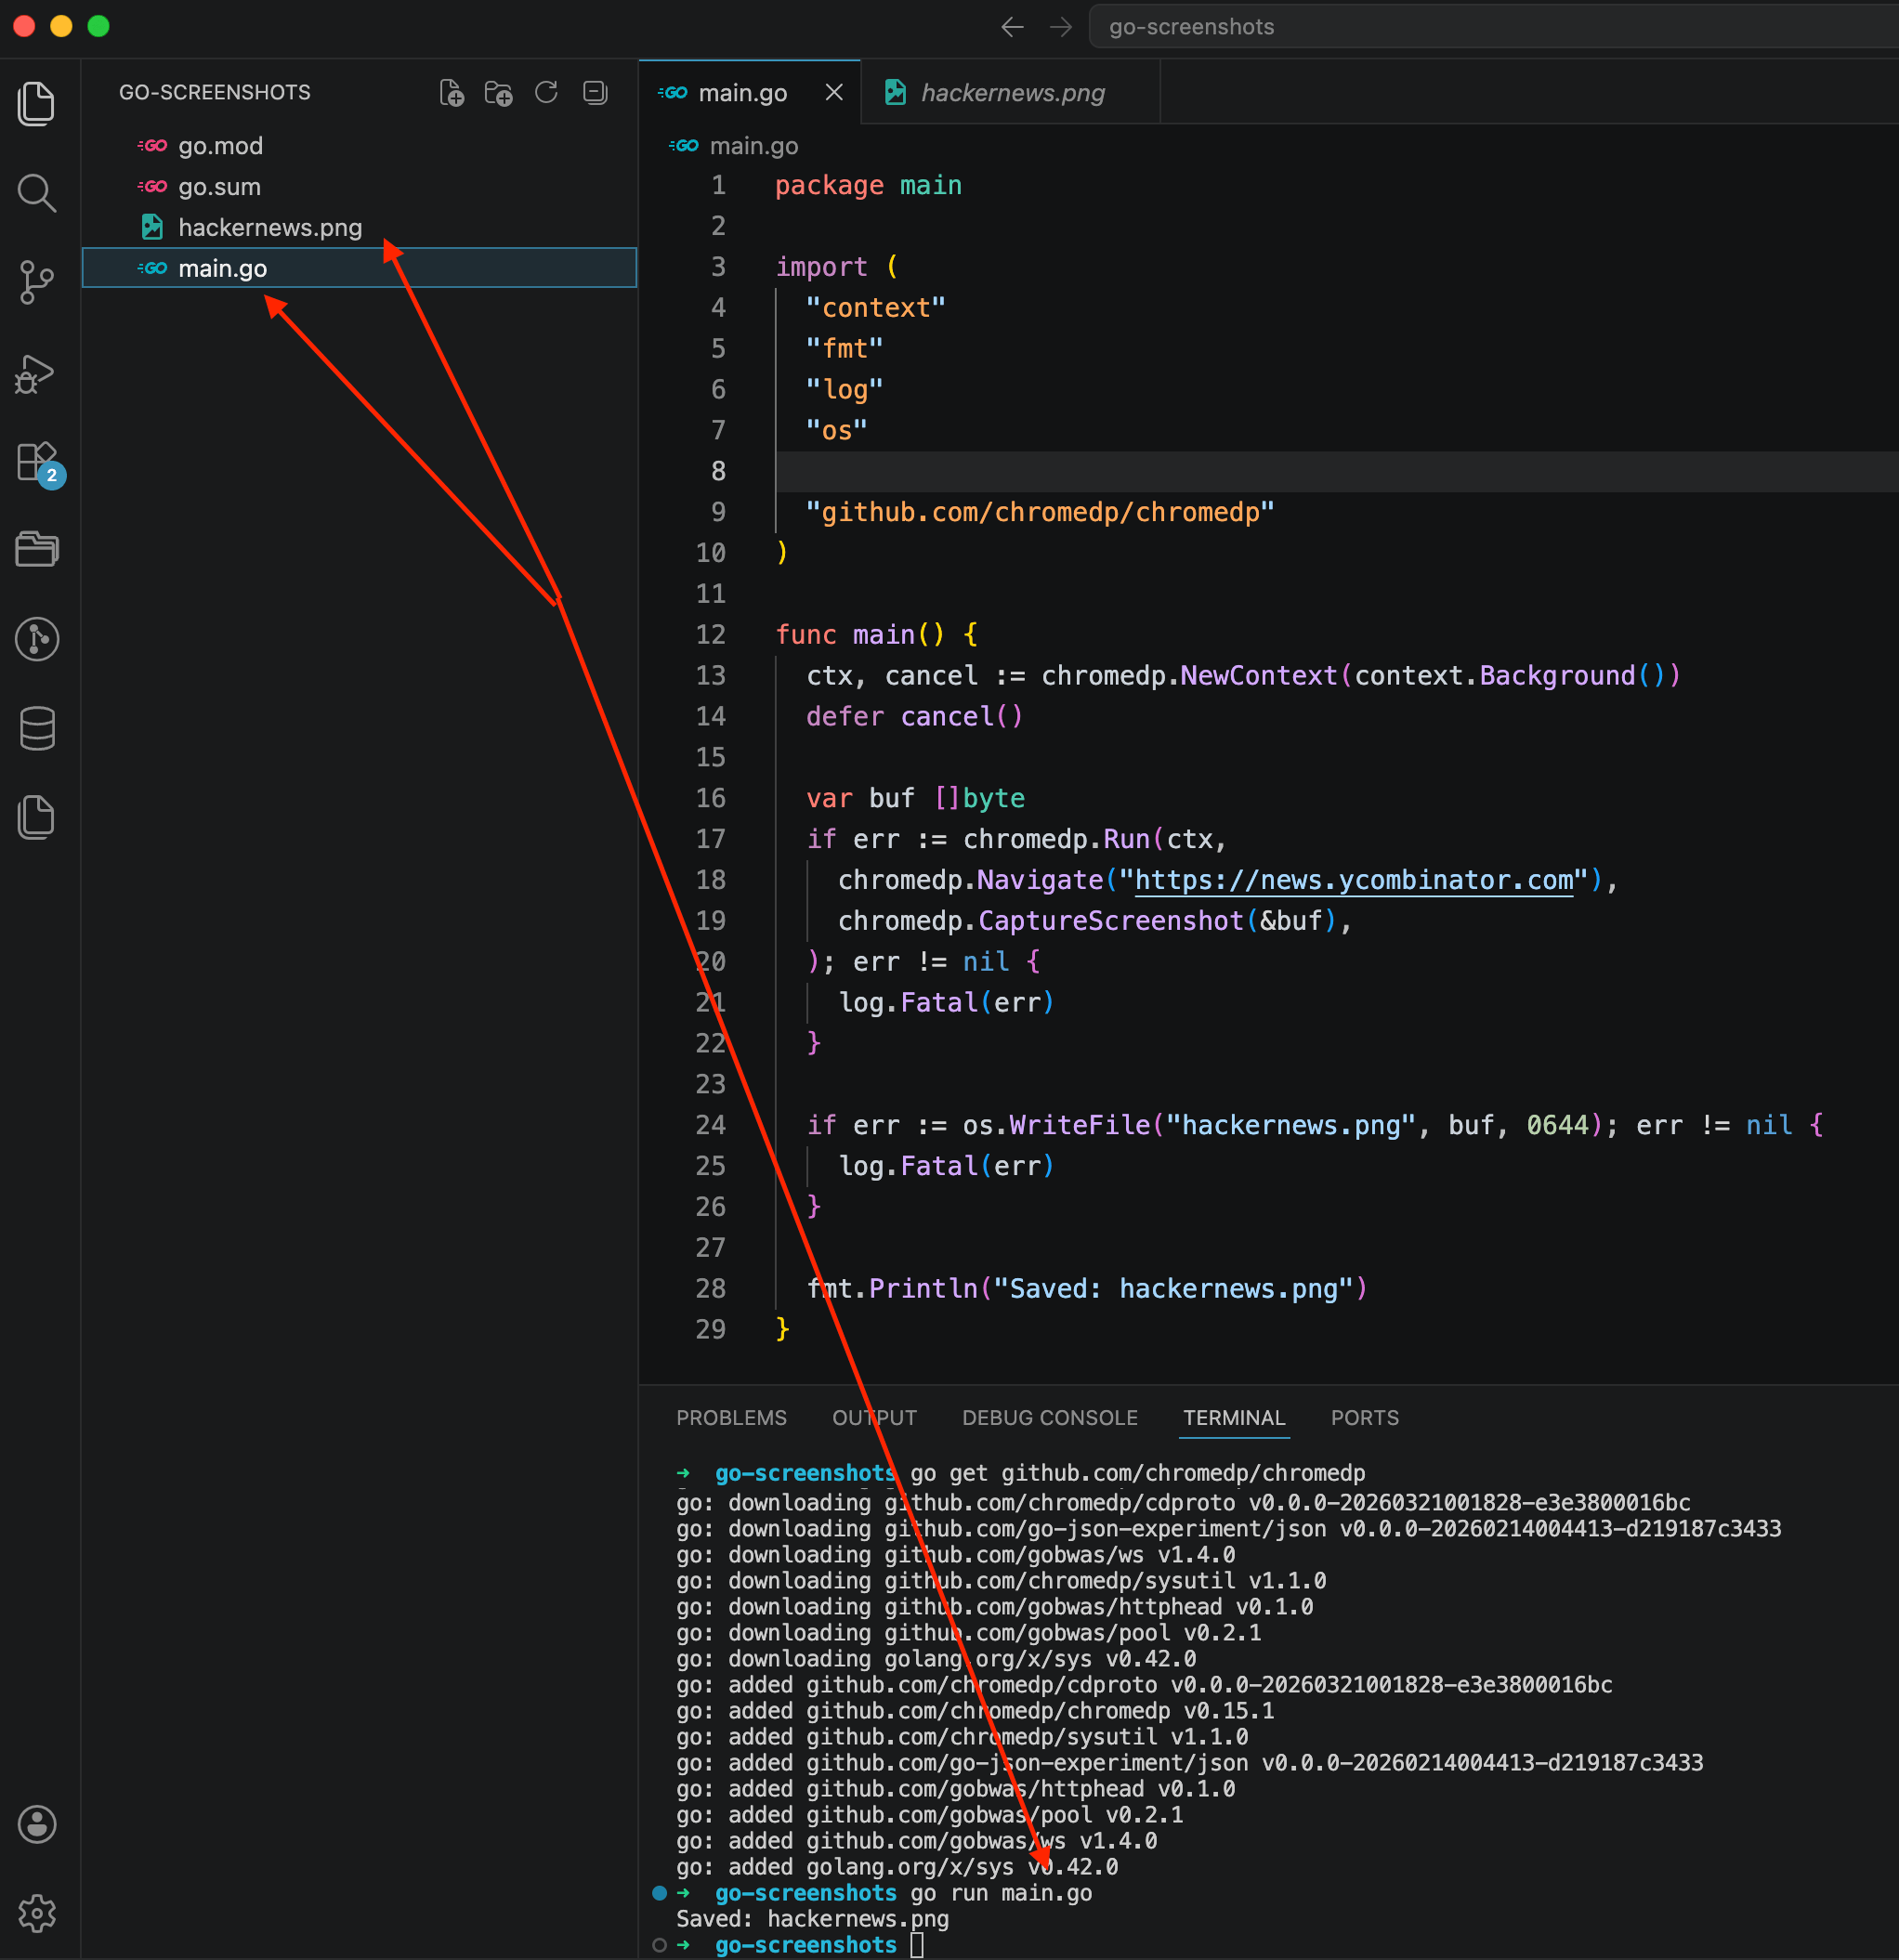This screenshot has height=1960, width=1899.
Task: Switch to the hackernews.png tab
Action: pos(1012,92)
